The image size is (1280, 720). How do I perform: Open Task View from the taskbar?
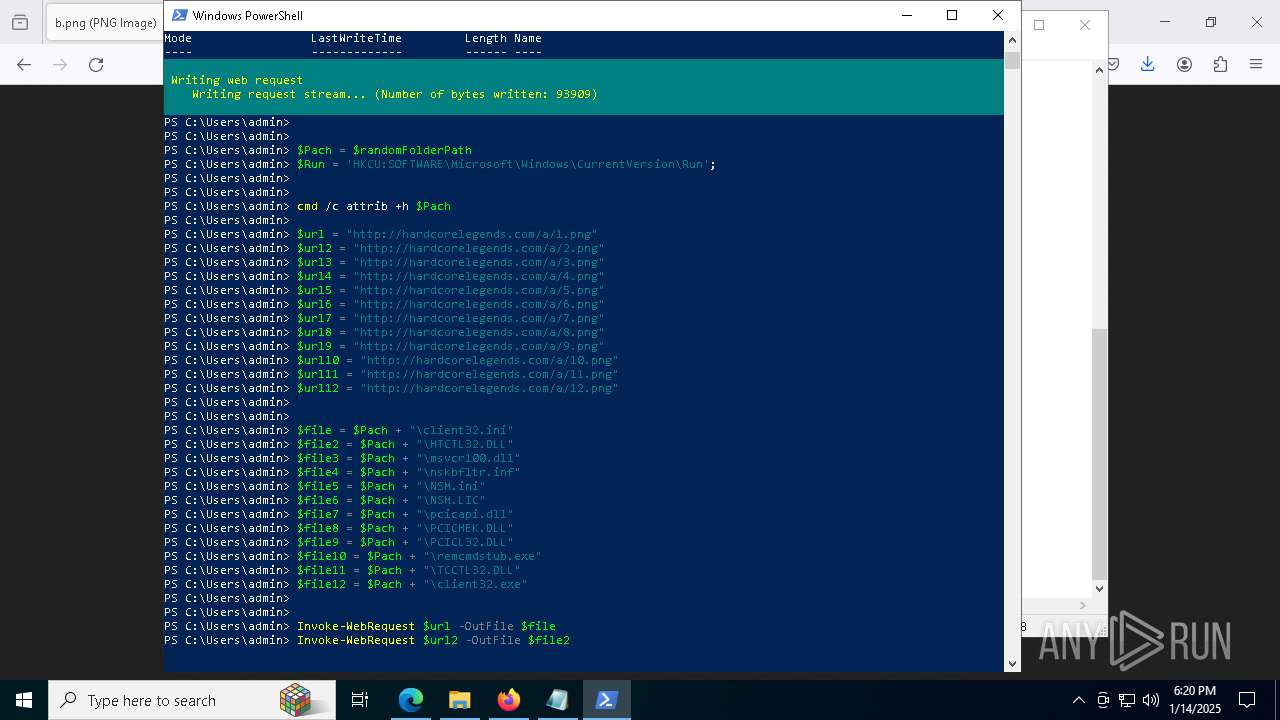coord(360,700)
